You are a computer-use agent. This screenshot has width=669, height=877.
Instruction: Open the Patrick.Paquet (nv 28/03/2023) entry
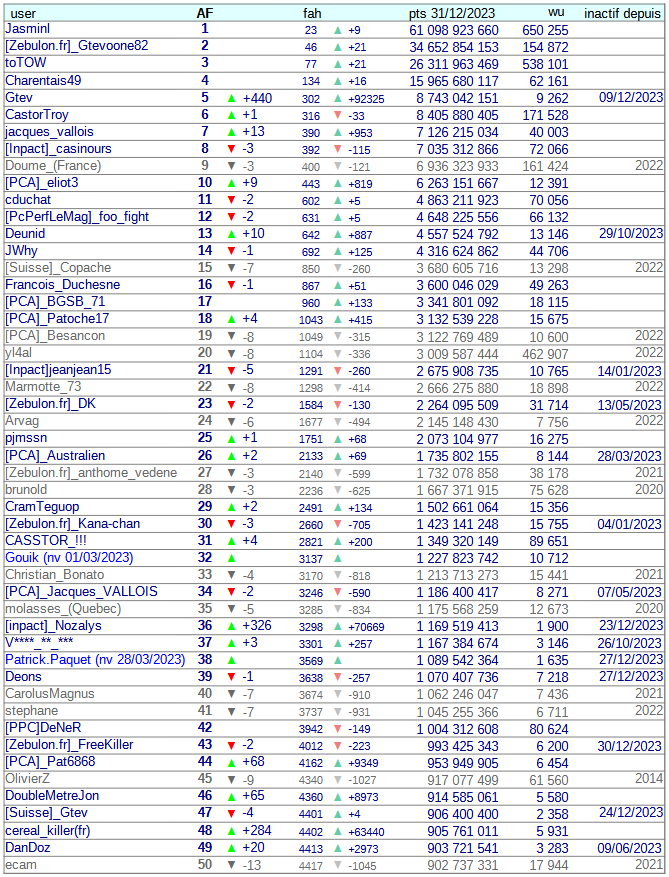coord(95,659)
